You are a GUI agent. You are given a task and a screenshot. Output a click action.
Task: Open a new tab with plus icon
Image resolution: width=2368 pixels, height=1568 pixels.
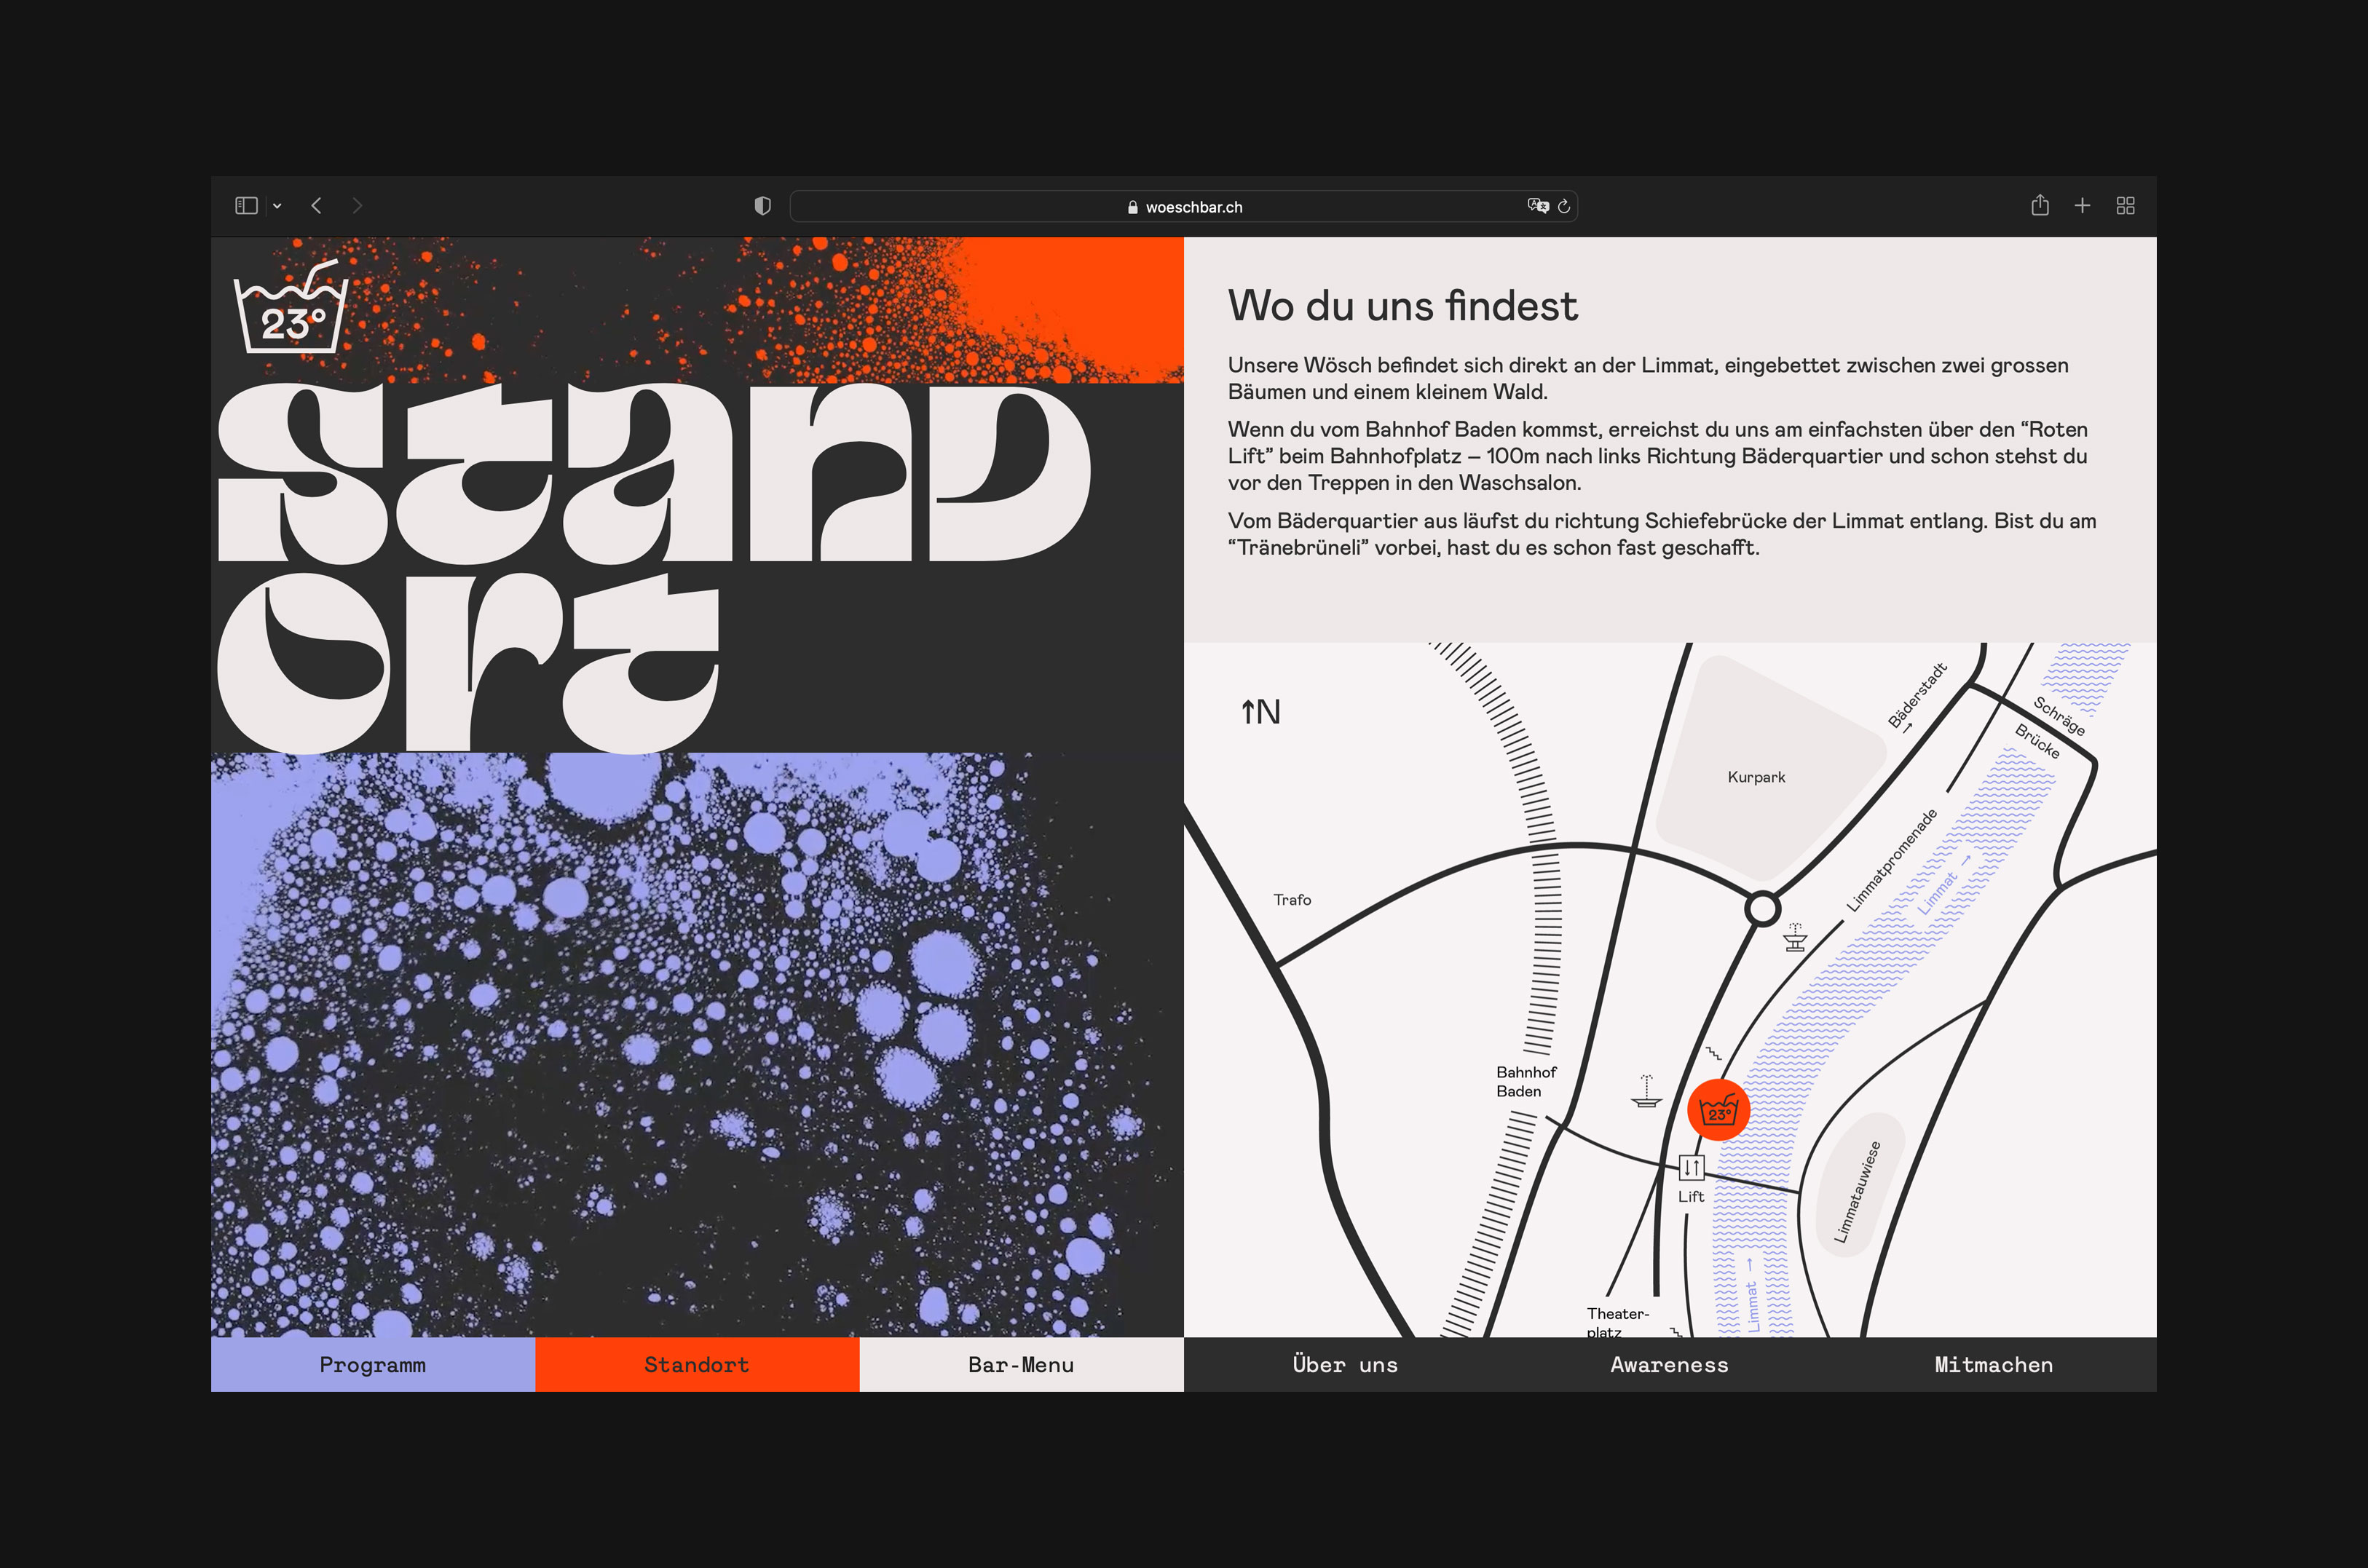pos(2082,206)
